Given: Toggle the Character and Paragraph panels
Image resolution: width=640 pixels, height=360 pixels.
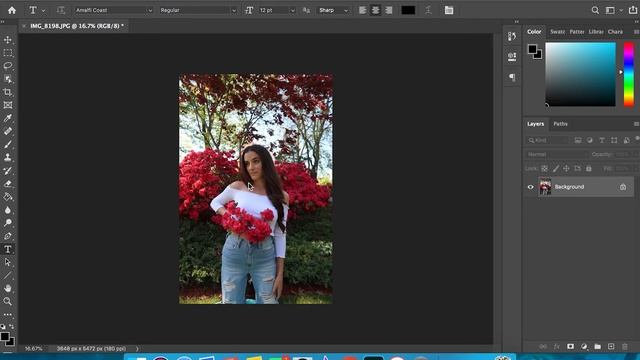Looking at the screenshot, I should pos(449,10).
